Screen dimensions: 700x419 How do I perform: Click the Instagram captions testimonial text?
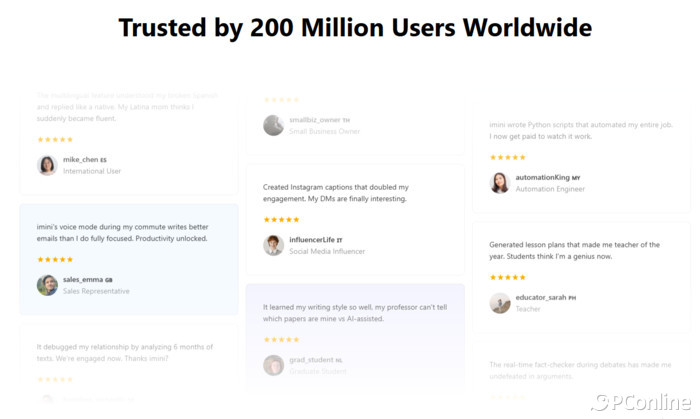coord(335,193)
